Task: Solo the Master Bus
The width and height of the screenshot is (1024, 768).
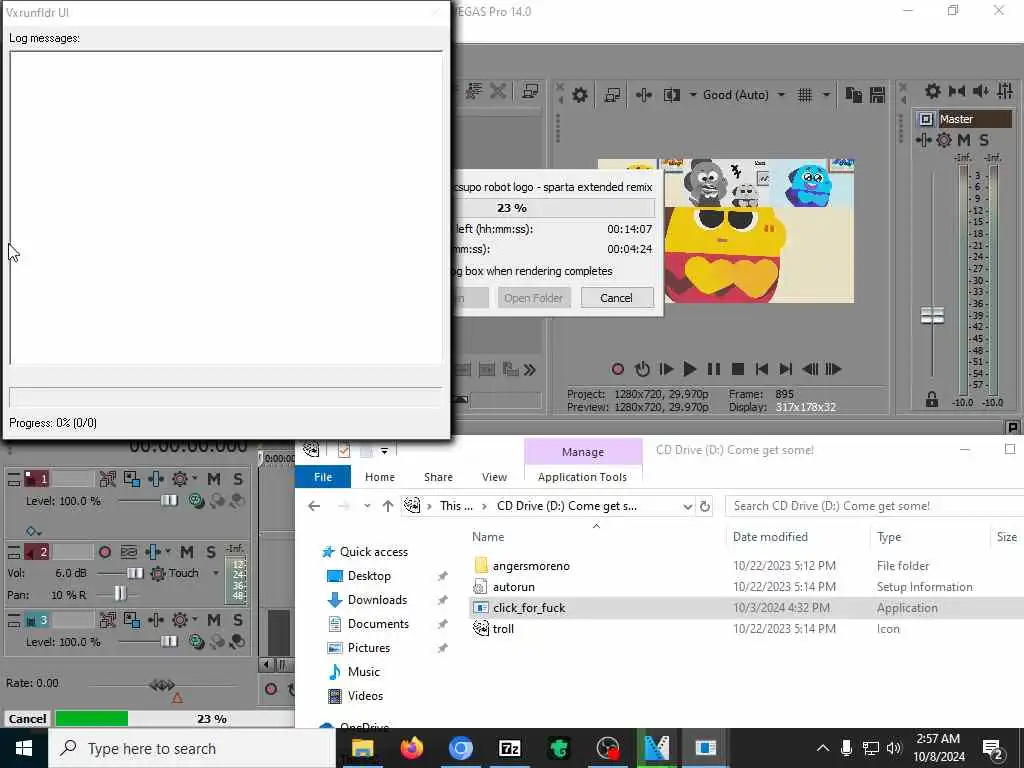Action: [984, 140]
